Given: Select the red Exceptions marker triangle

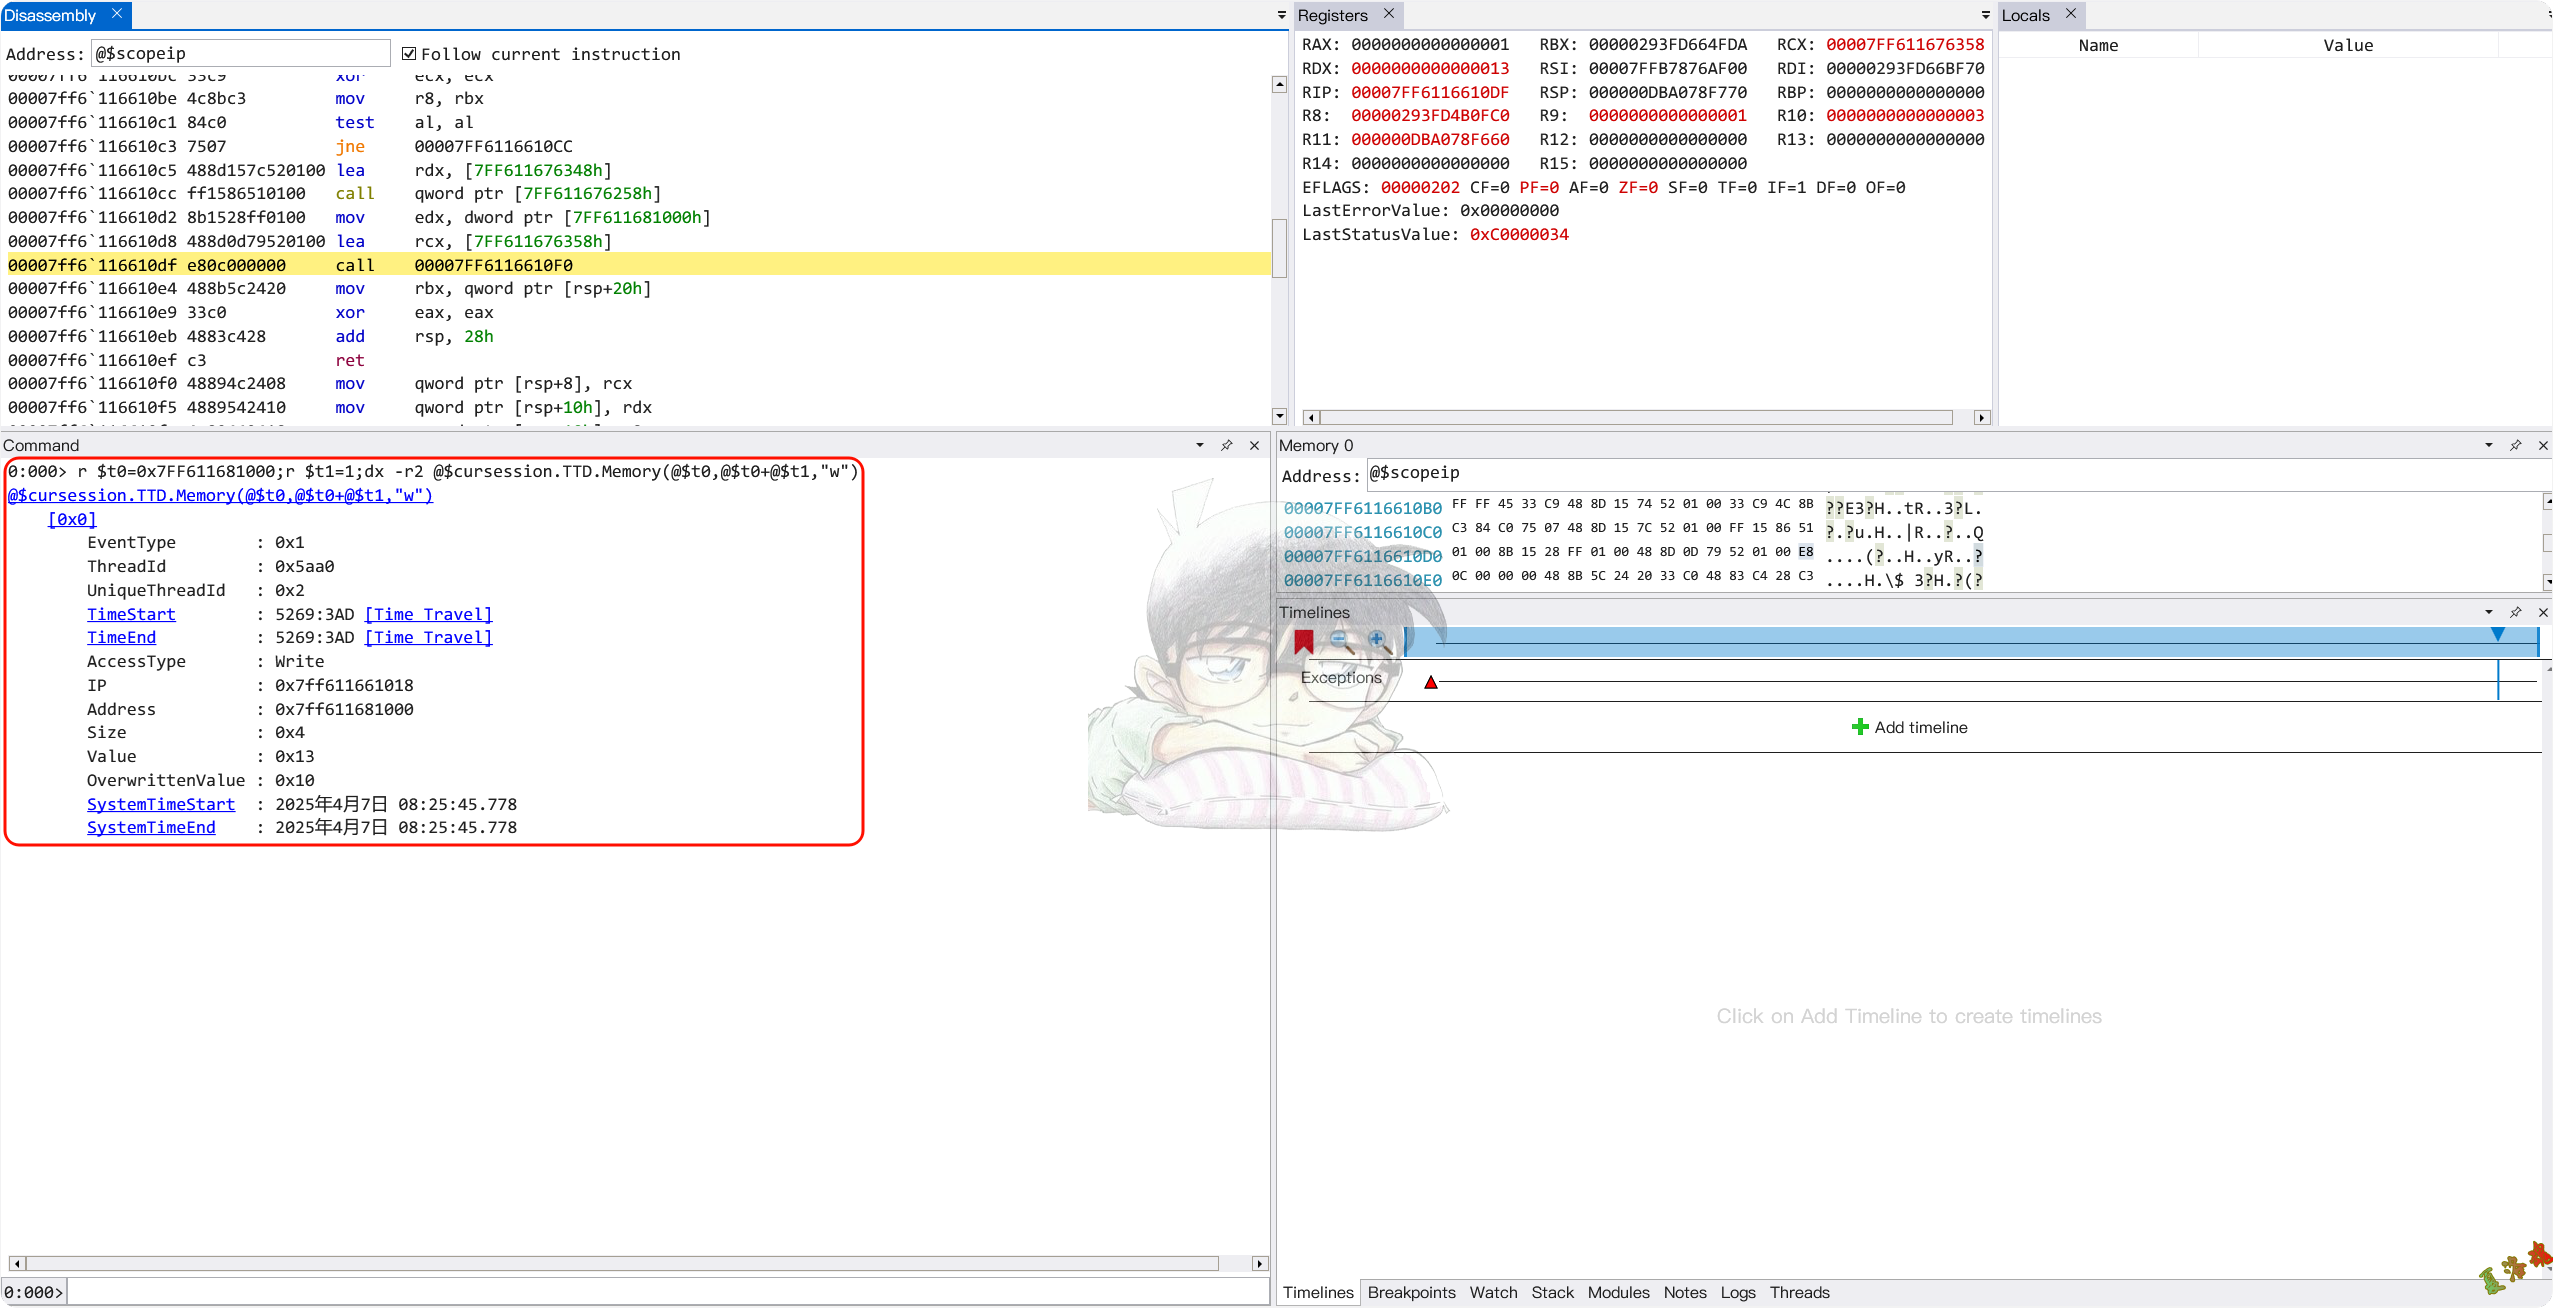Looking at the screenshot, I should [x=1430, y=681].
